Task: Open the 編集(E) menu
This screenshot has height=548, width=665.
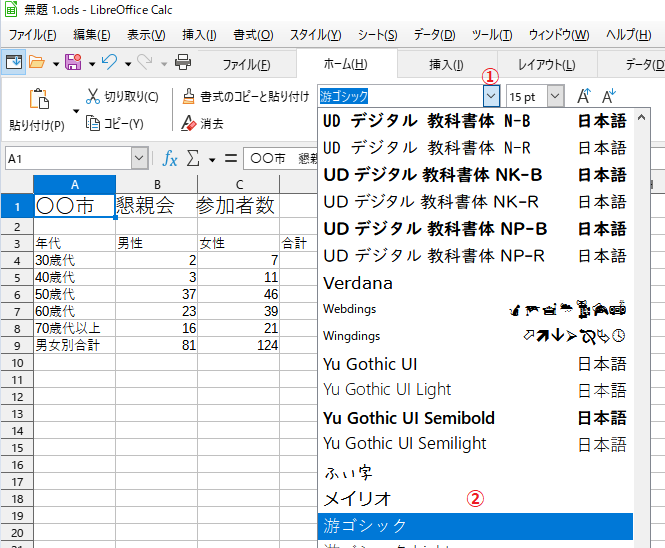Action: 92,35
